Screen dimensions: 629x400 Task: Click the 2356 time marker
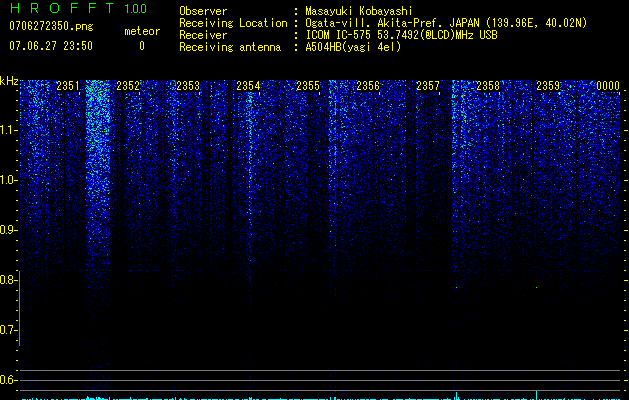pyautogui.click(x=368, y=86)
